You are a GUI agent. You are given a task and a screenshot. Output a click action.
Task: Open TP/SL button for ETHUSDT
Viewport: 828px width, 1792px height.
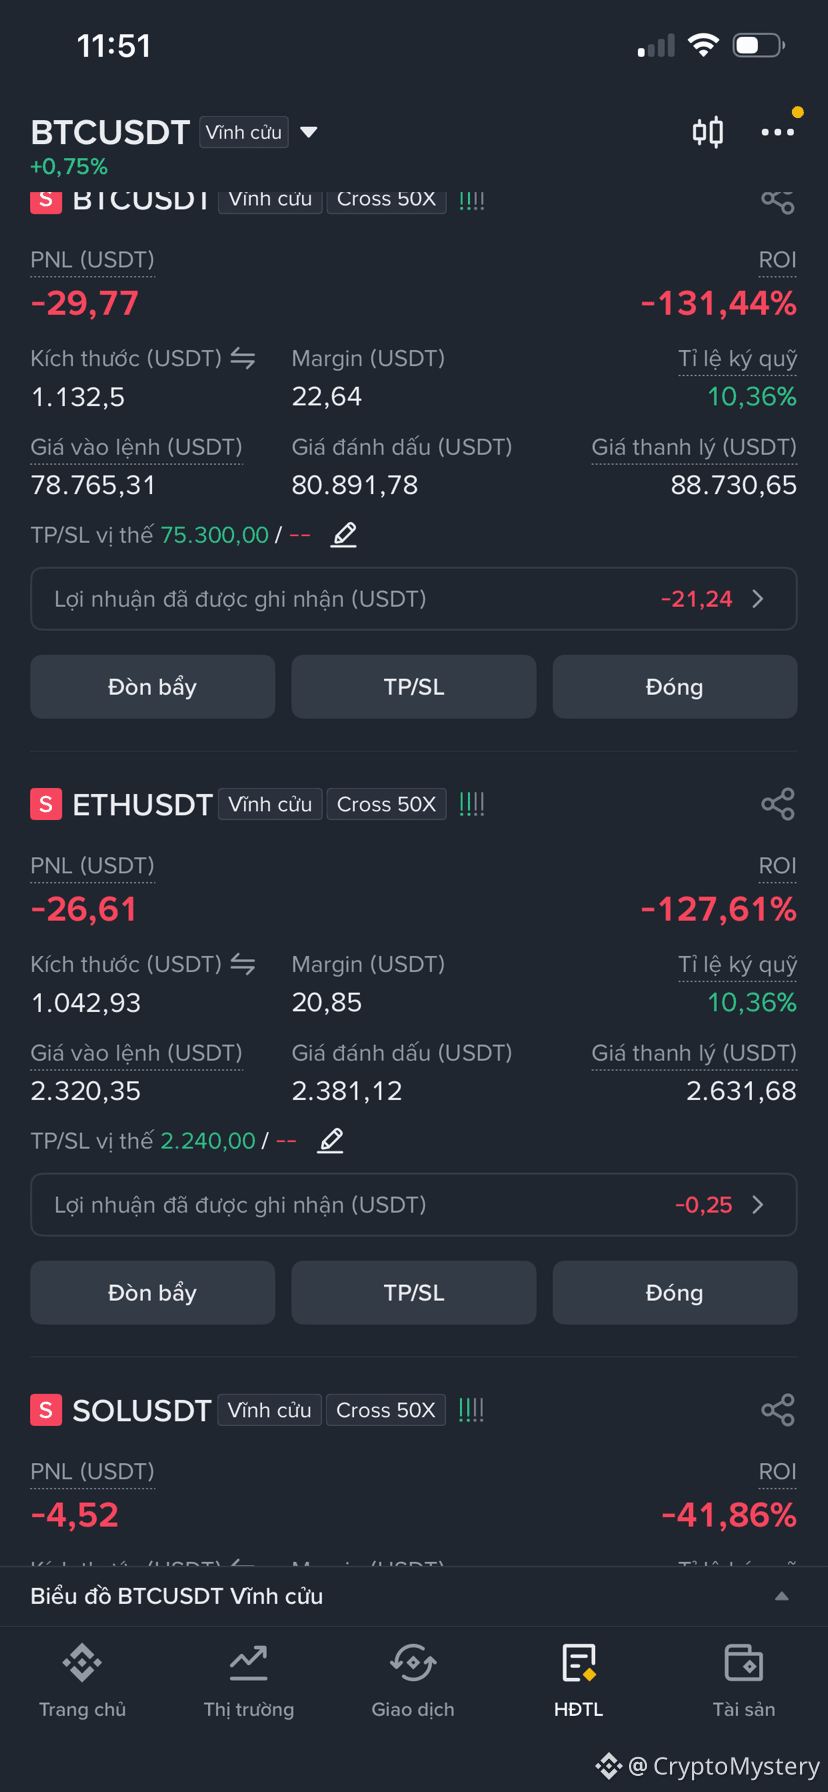(414, 1293)
